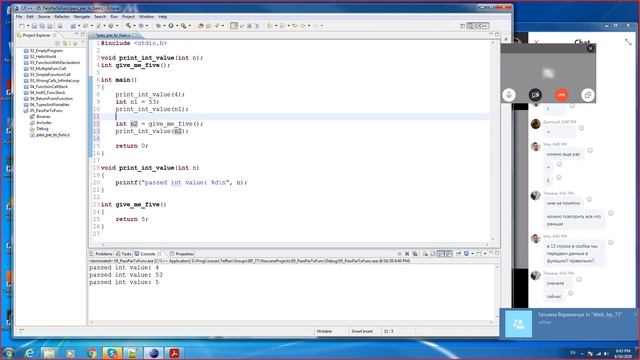Open the Window menu
Viewport: 640px width, 360px height.
pyautogui.click(x=147, y=17)
